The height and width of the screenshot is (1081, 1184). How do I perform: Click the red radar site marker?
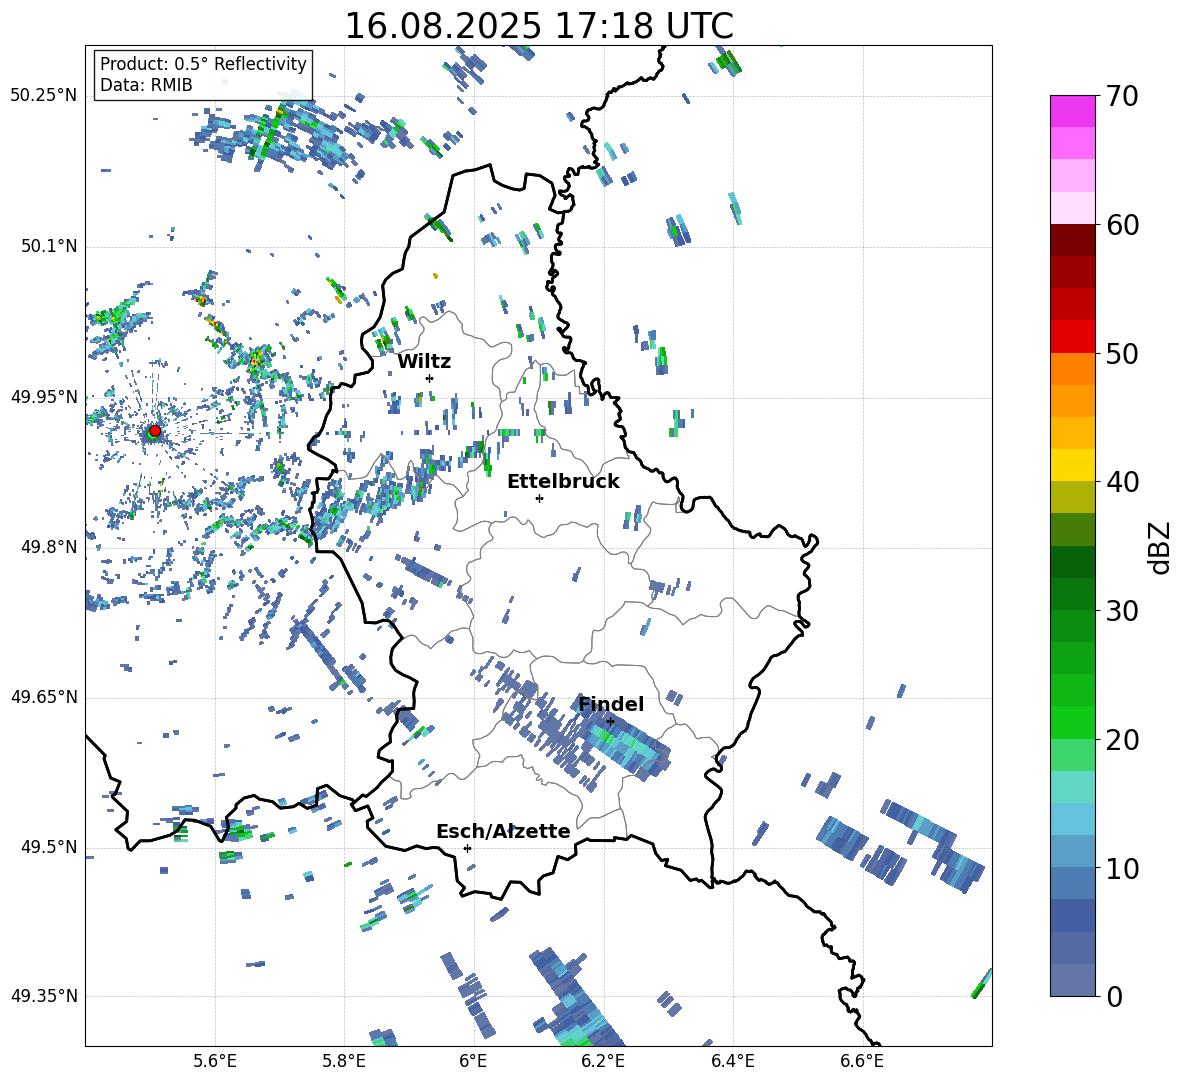[155, 431]
